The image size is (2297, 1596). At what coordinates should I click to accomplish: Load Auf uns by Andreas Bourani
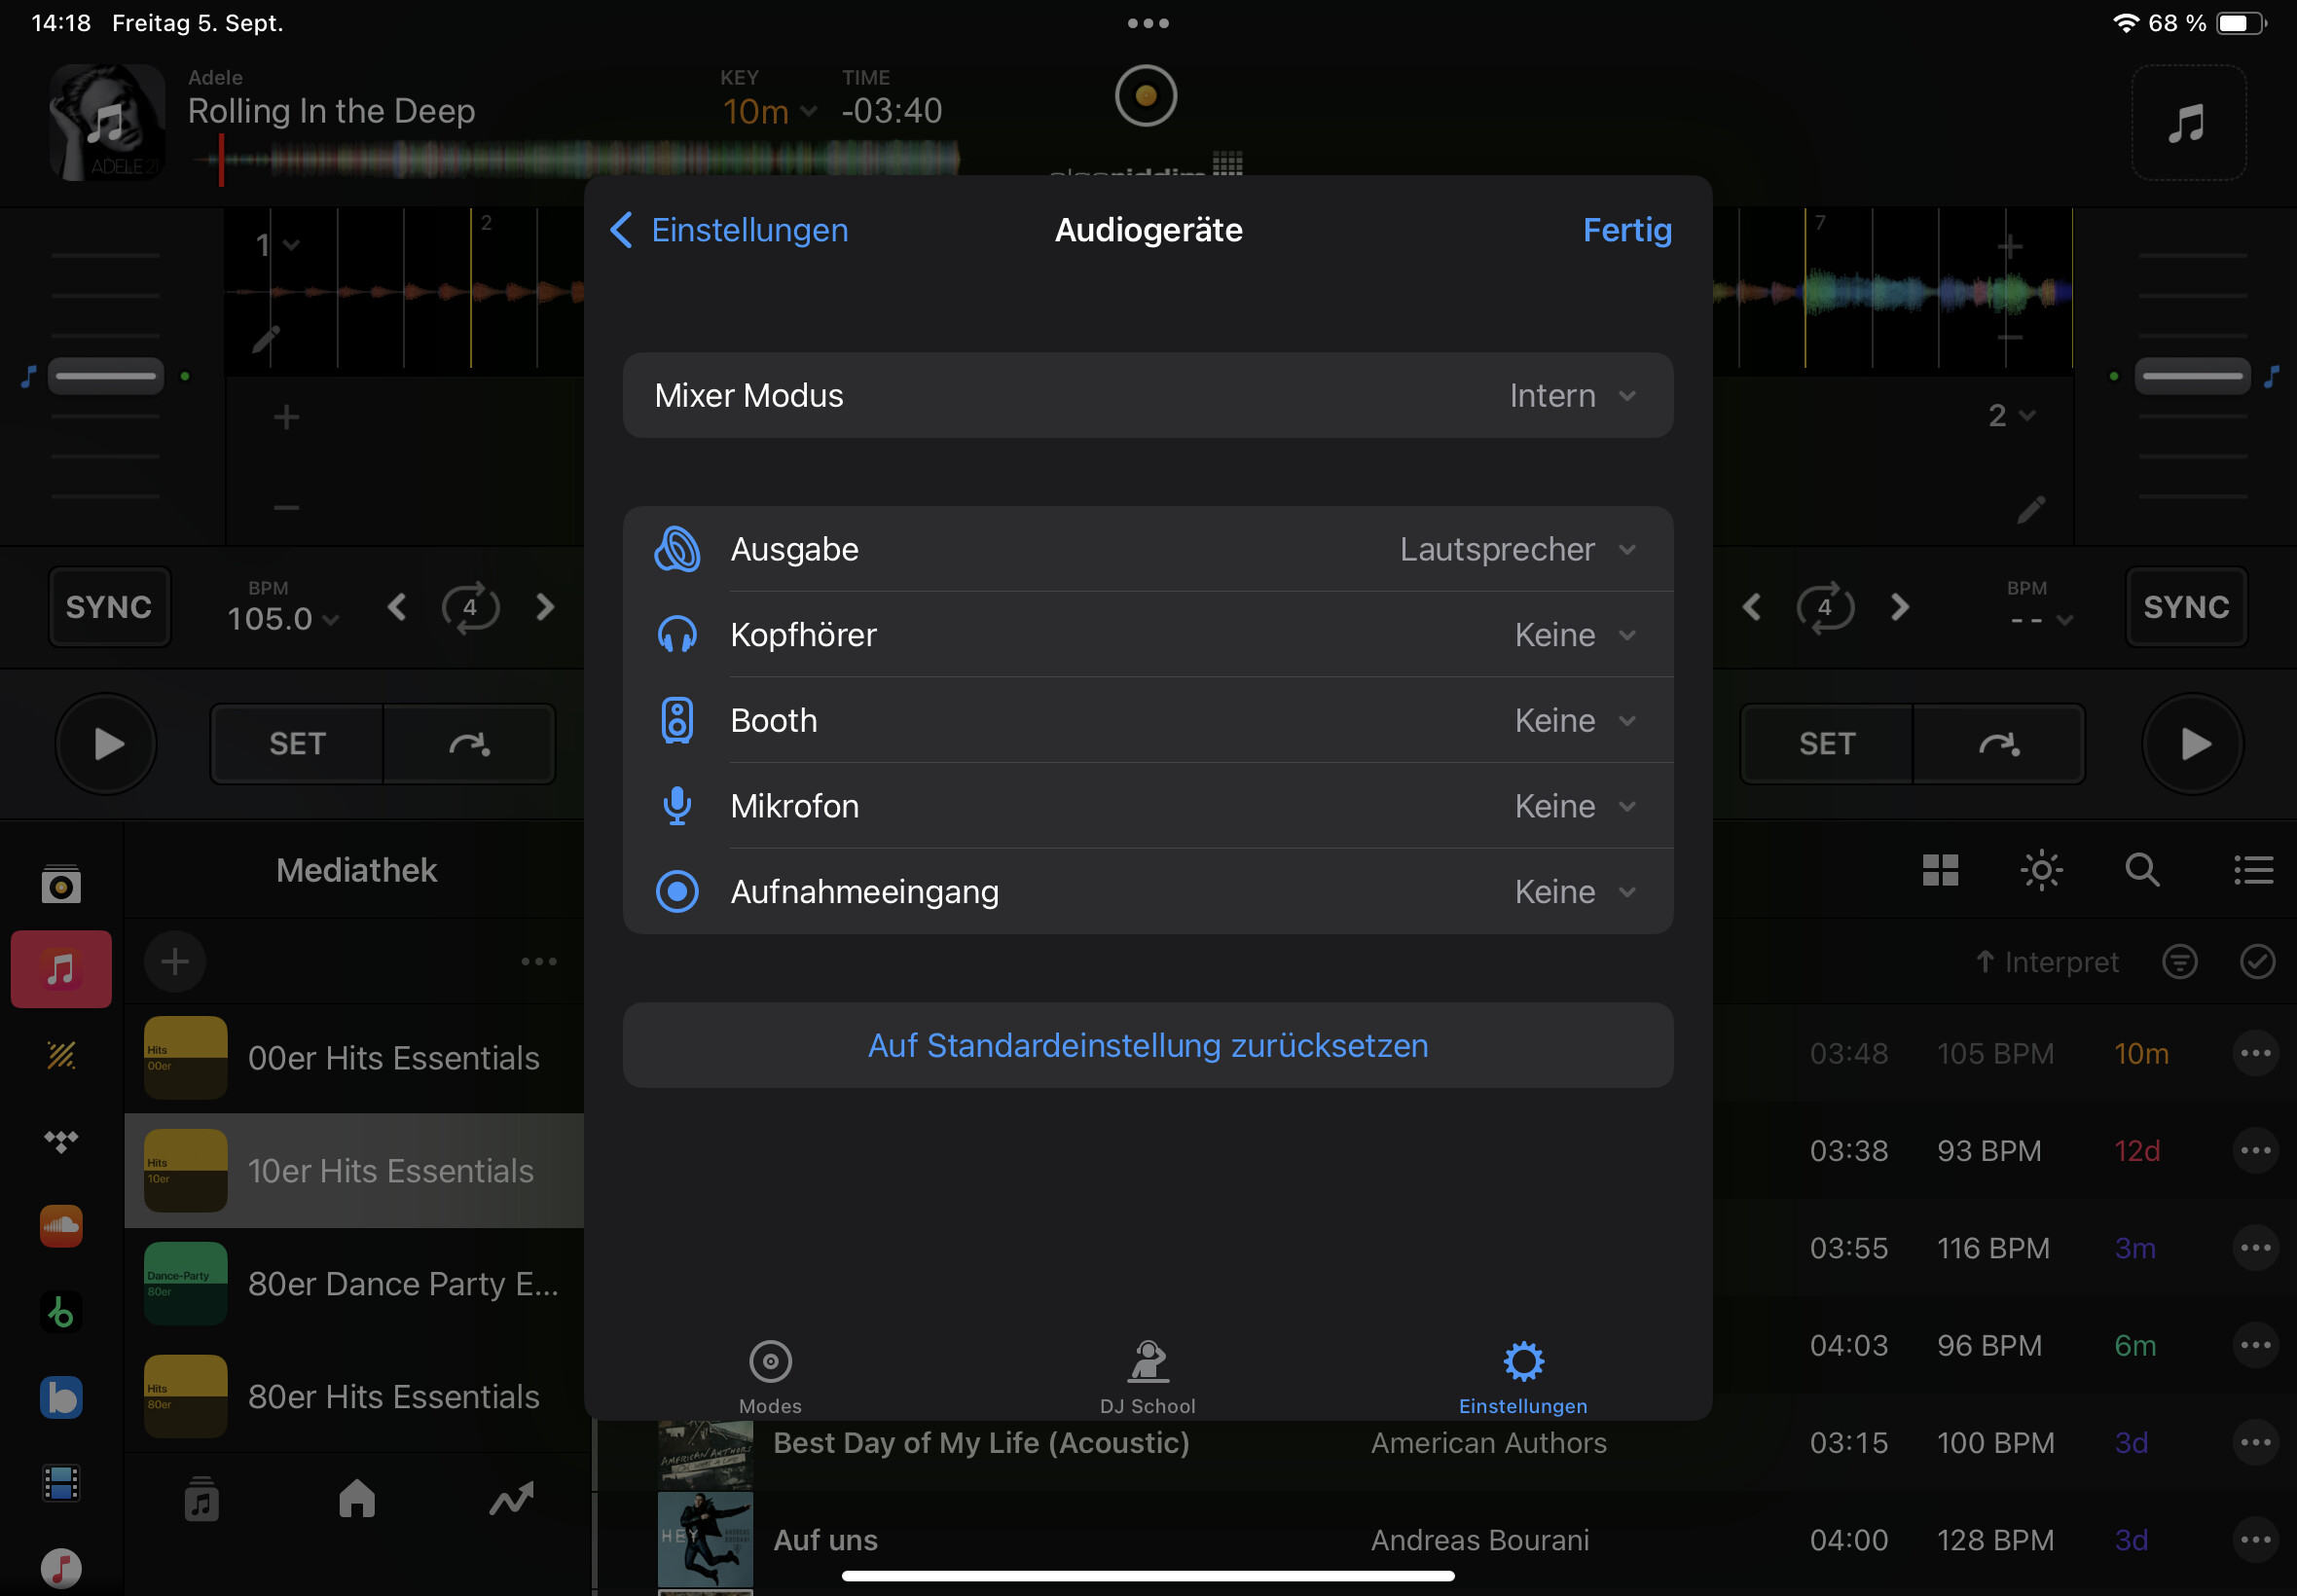coord(1445,1540)
